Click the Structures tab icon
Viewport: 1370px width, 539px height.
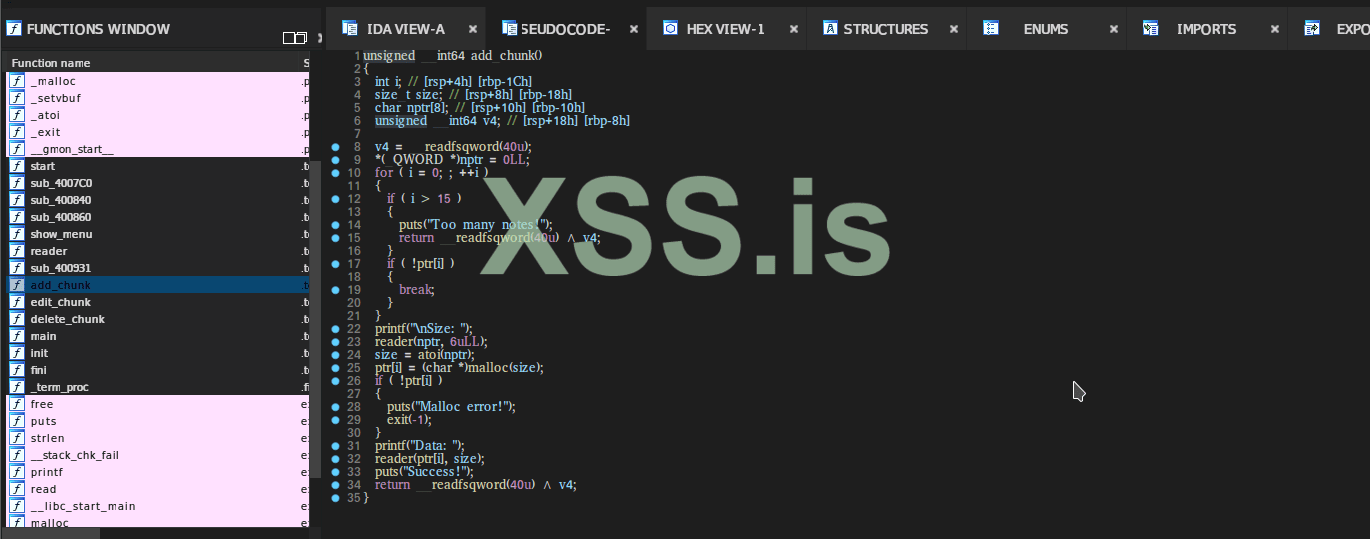click(830, 28)
